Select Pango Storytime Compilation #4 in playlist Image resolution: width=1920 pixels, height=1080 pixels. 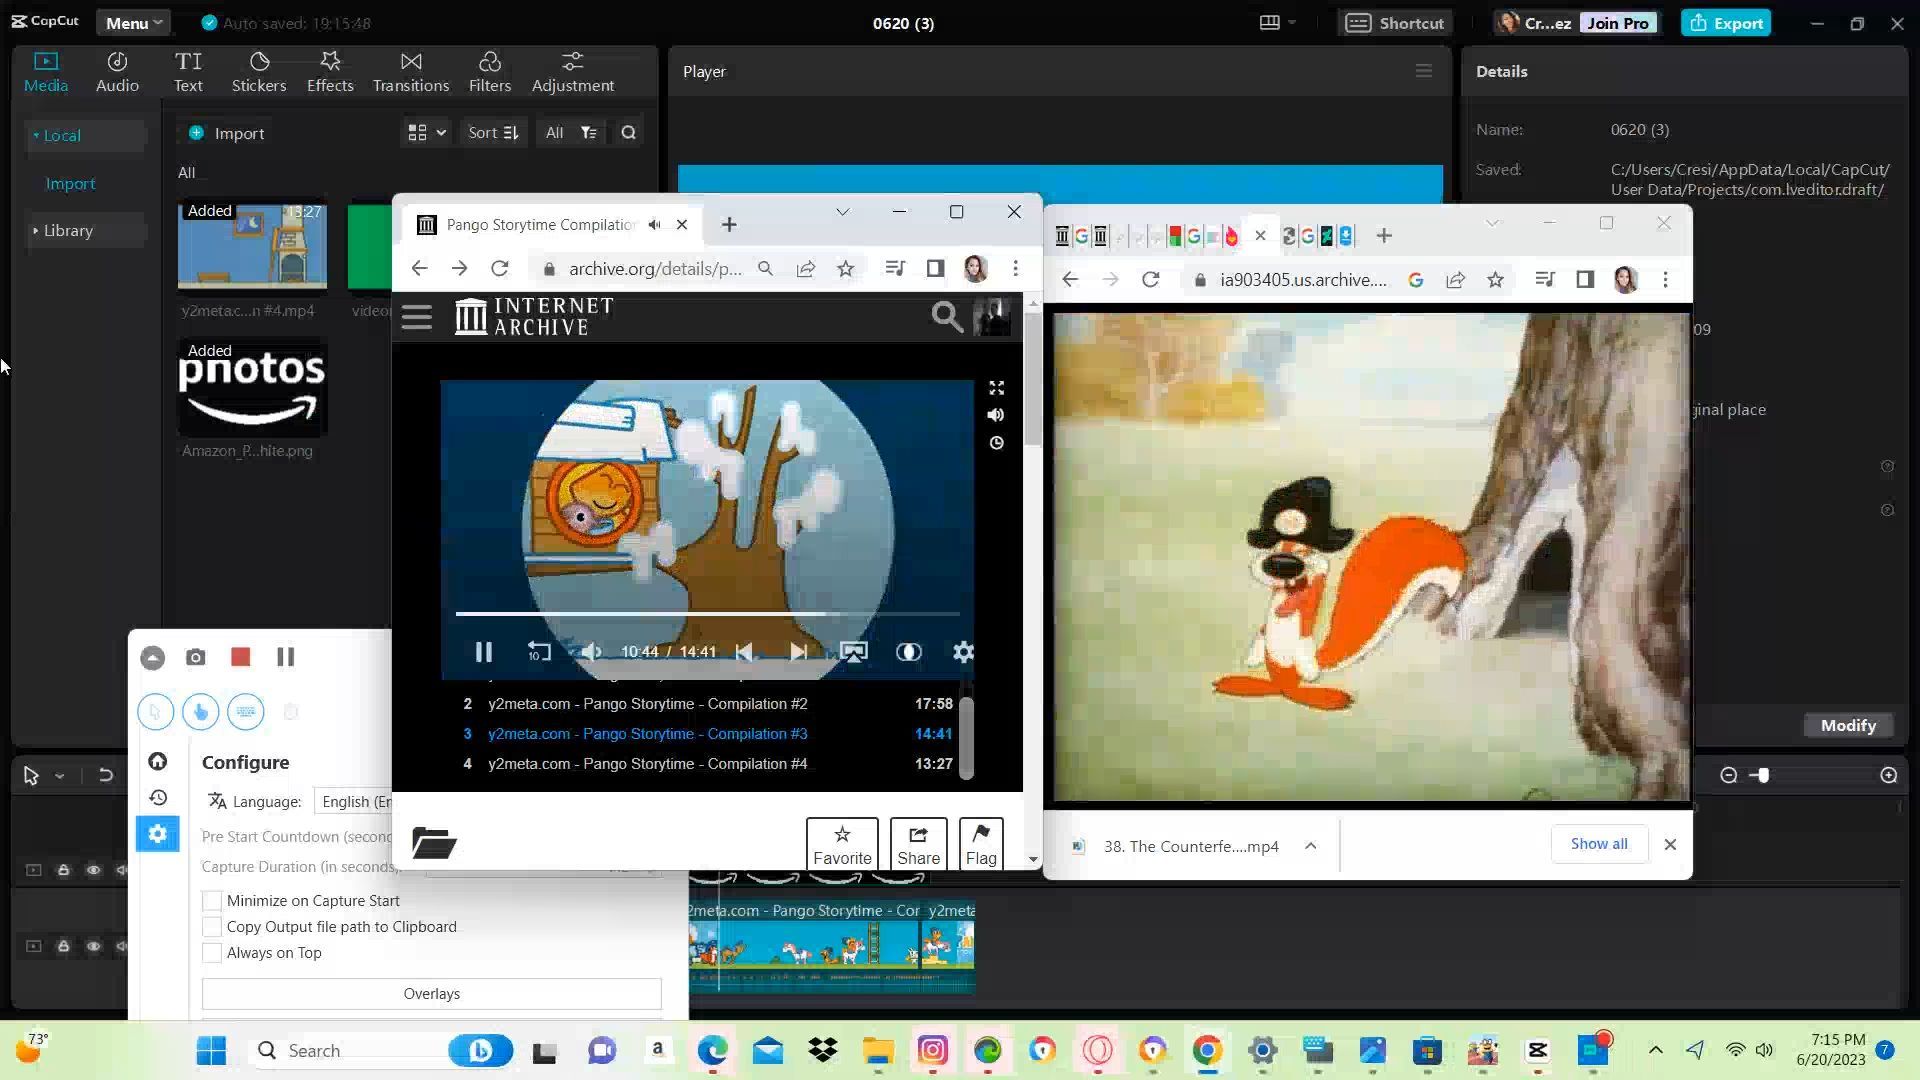pos(647,764)
